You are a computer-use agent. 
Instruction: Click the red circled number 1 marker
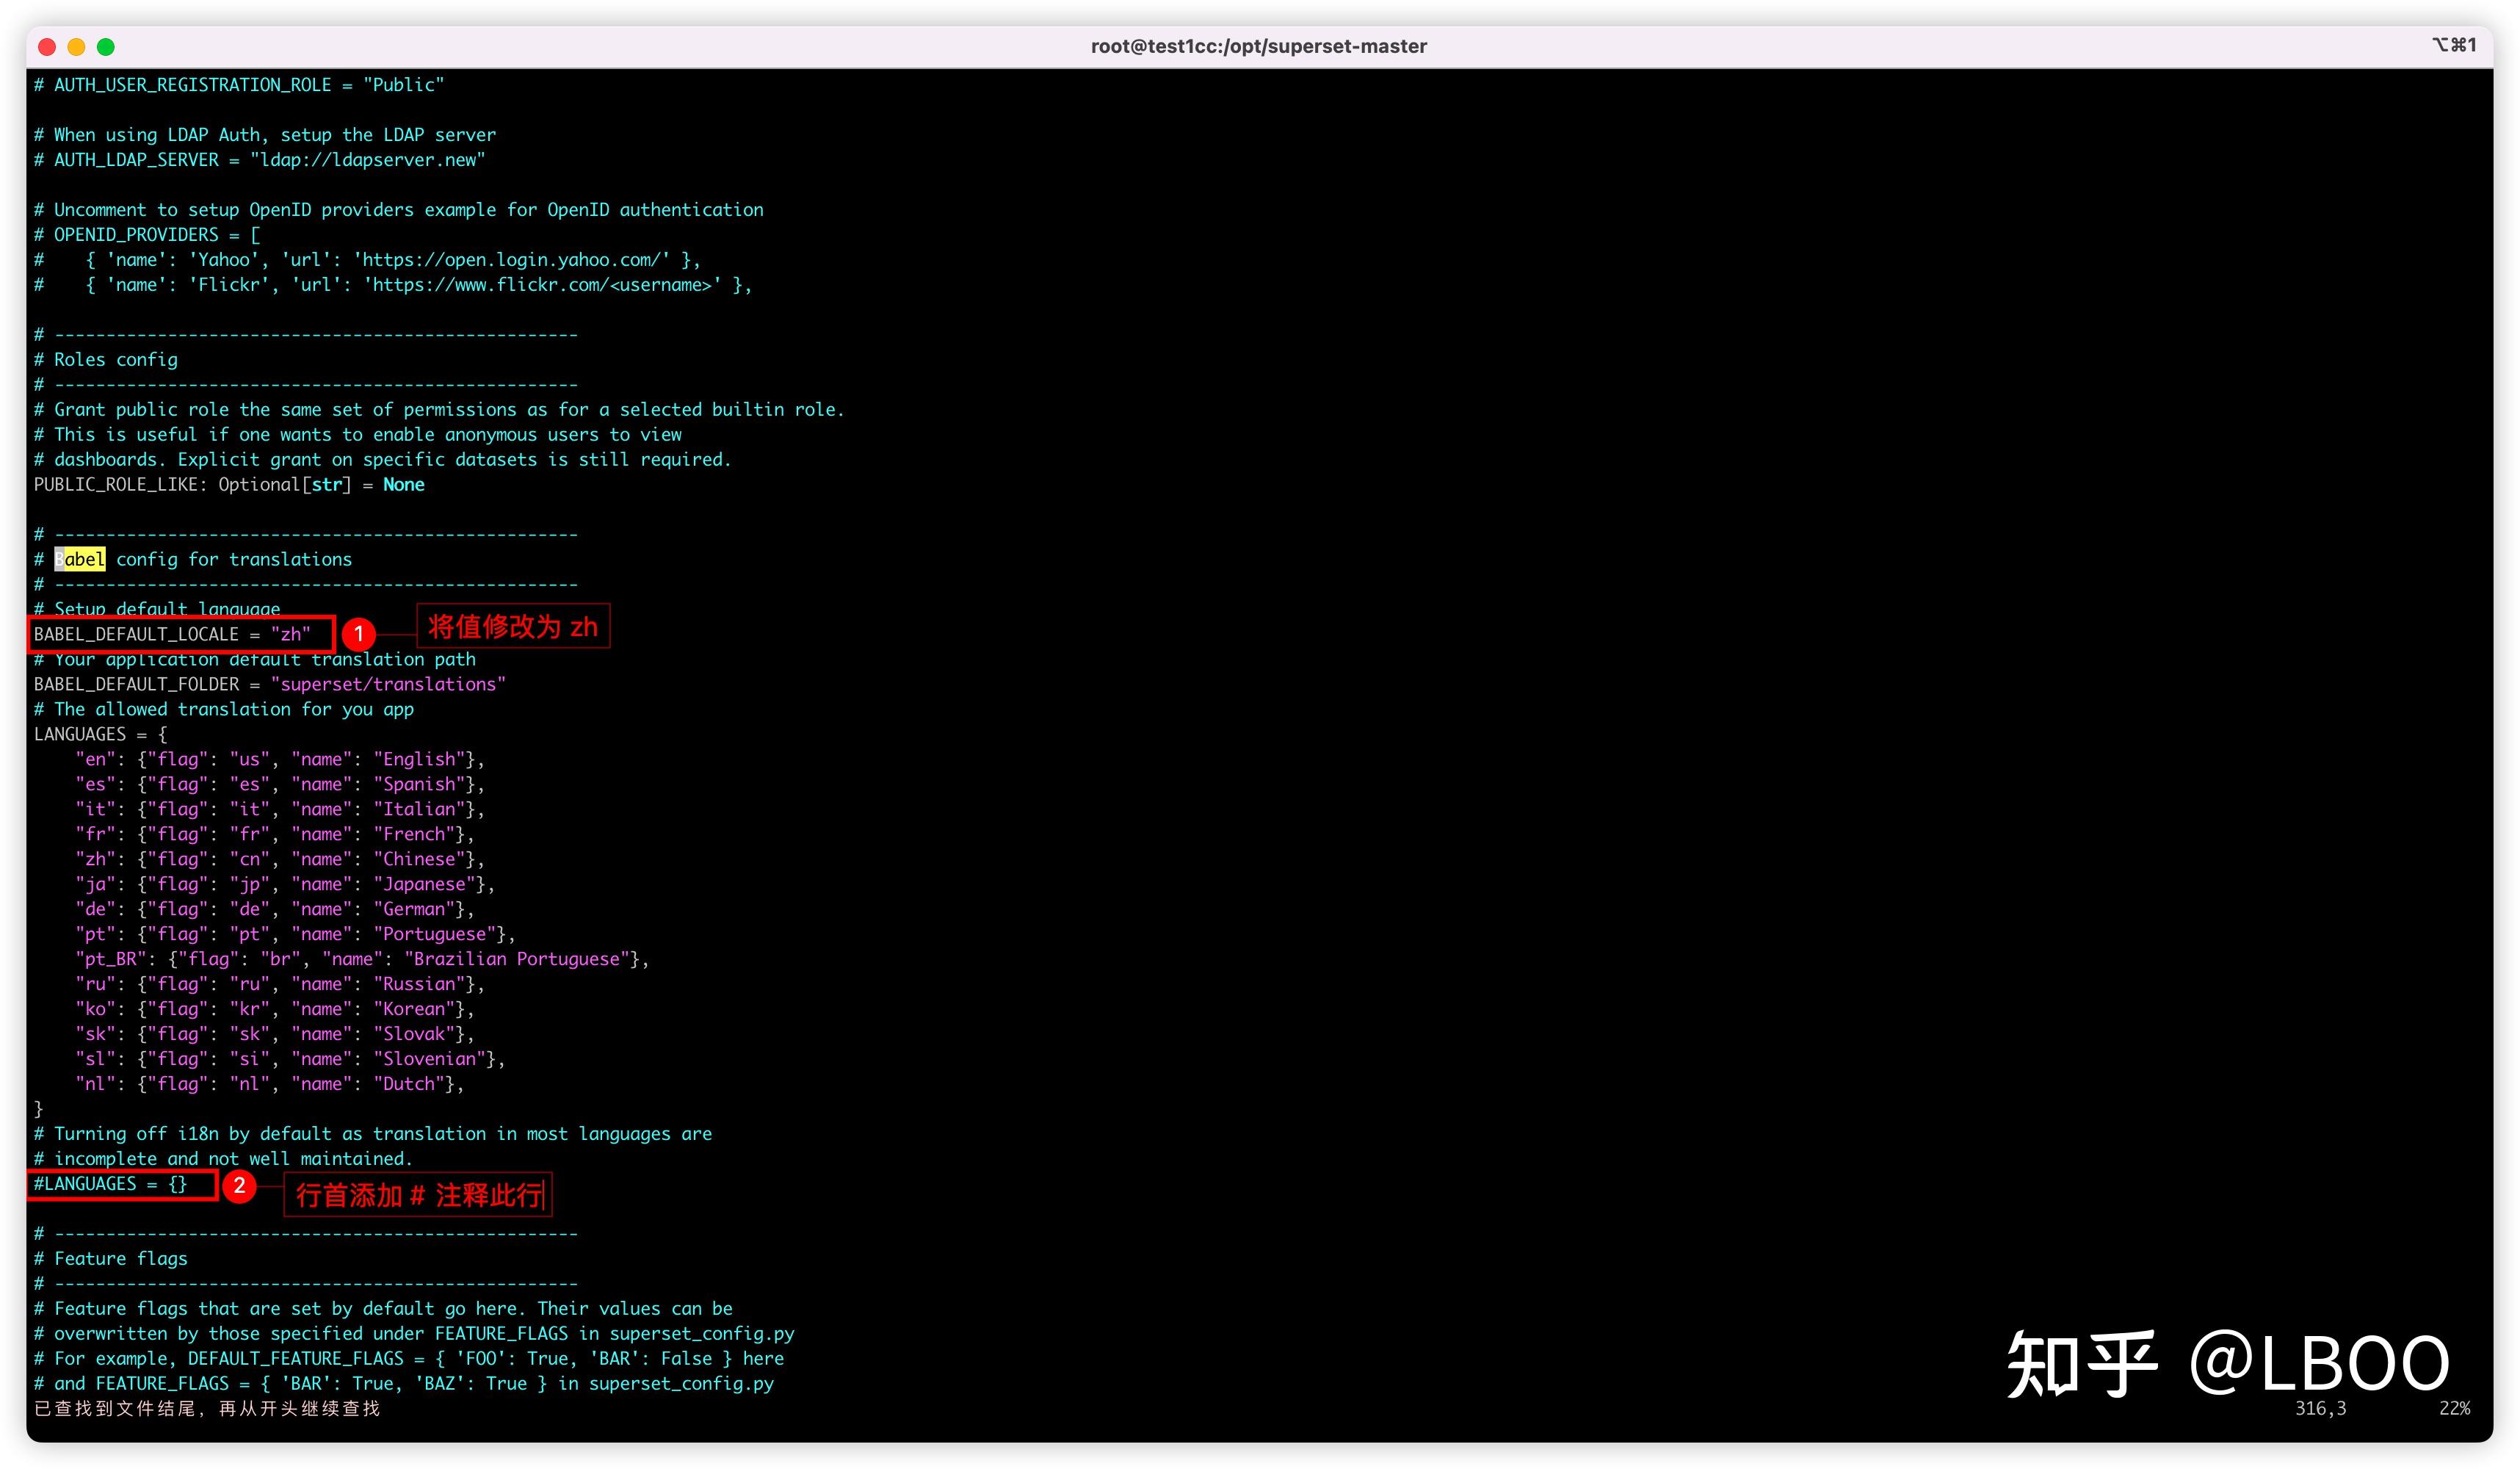click(x=358, y=634)
